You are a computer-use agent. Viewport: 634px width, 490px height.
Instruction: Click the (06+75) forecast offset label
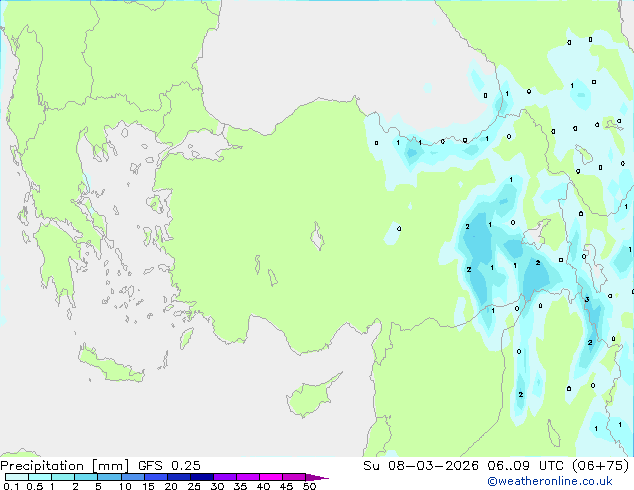[x=601, y=466]
